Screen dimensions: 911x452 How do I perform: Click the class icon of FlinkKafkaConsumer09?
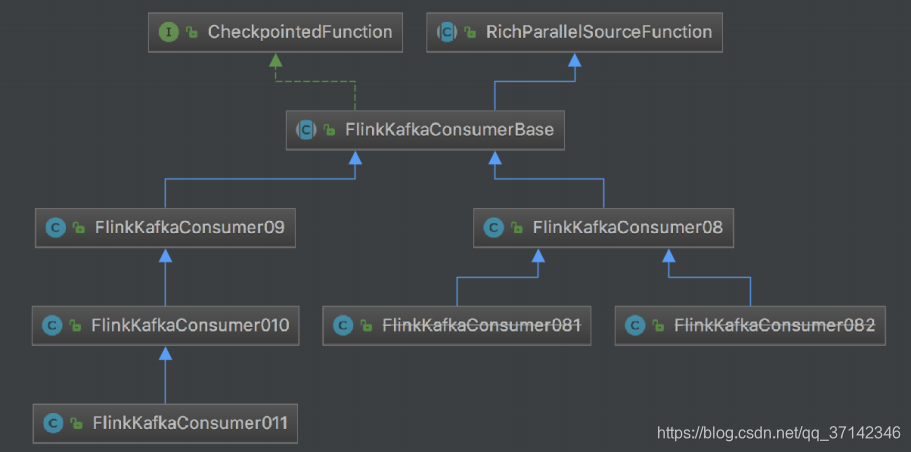click(56, 228)
